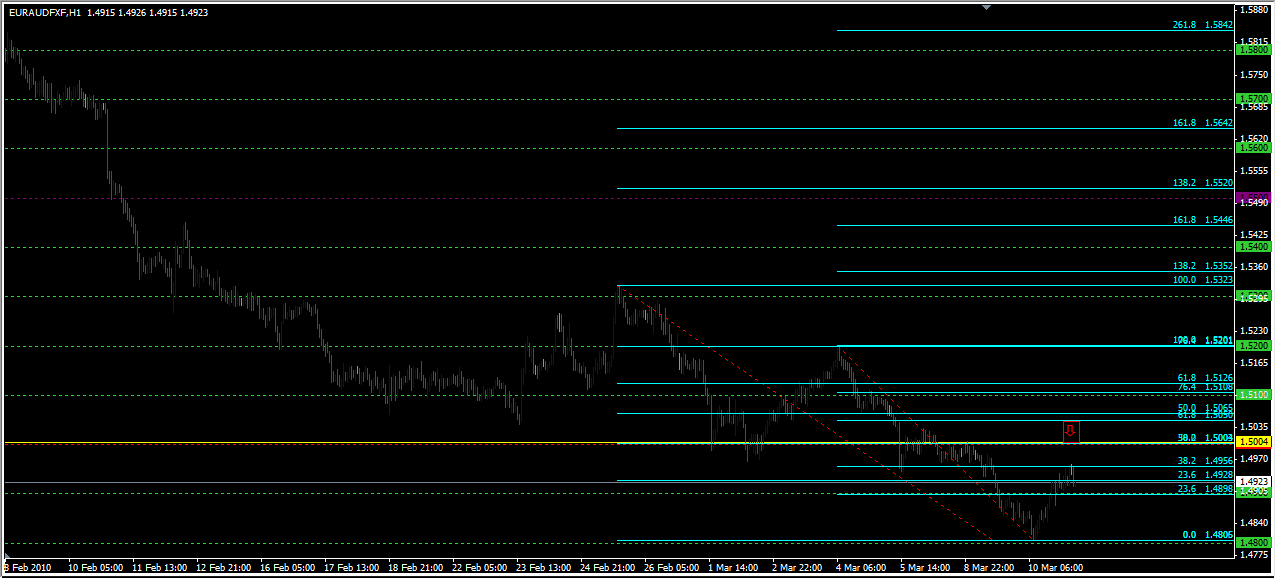Click the 0.0 1.4806 Fibonacci label
Viewport: 1275px width, 578px height.
pyautogui.click(x=1207, y=535)
